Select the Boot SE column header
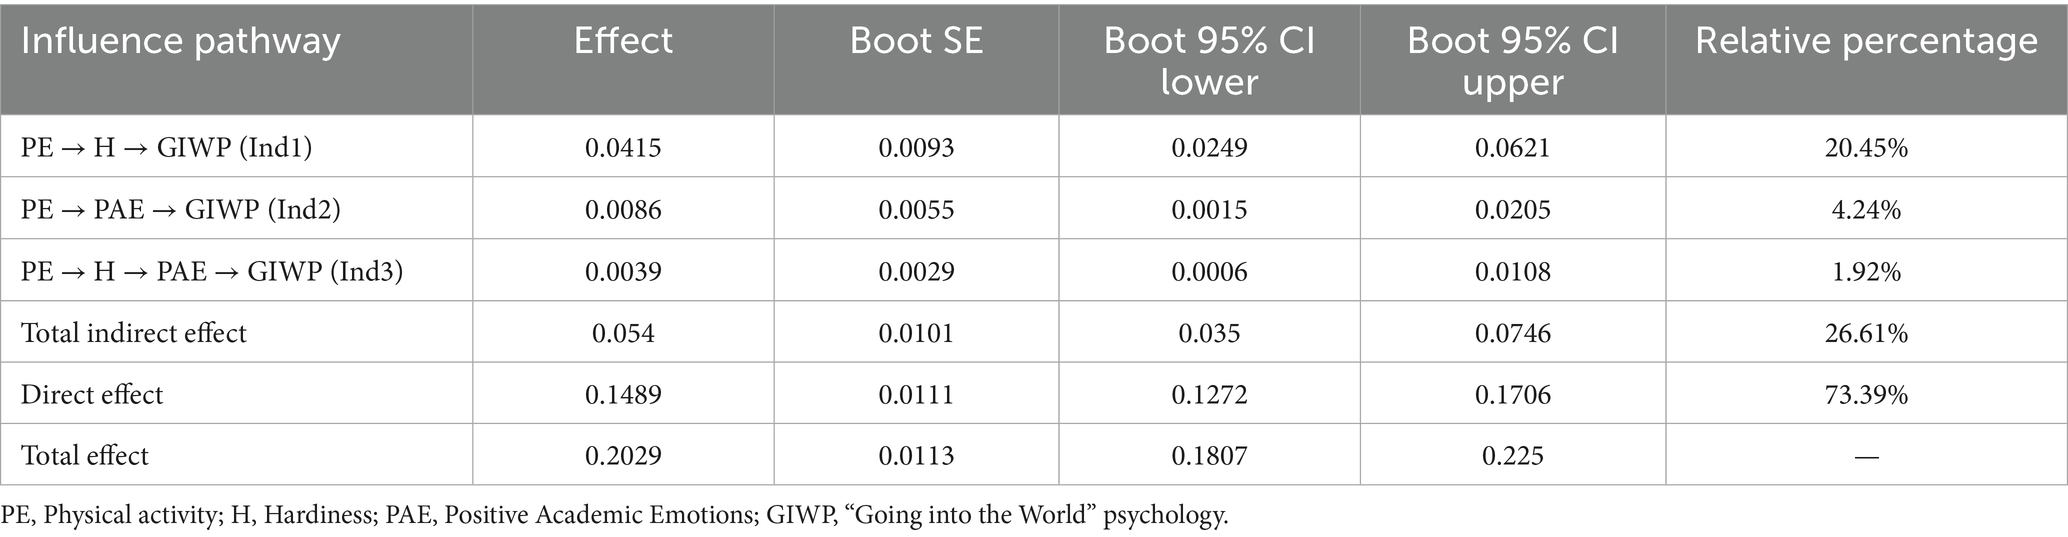This screenshot has height=537, width=2068. point(916,41)
